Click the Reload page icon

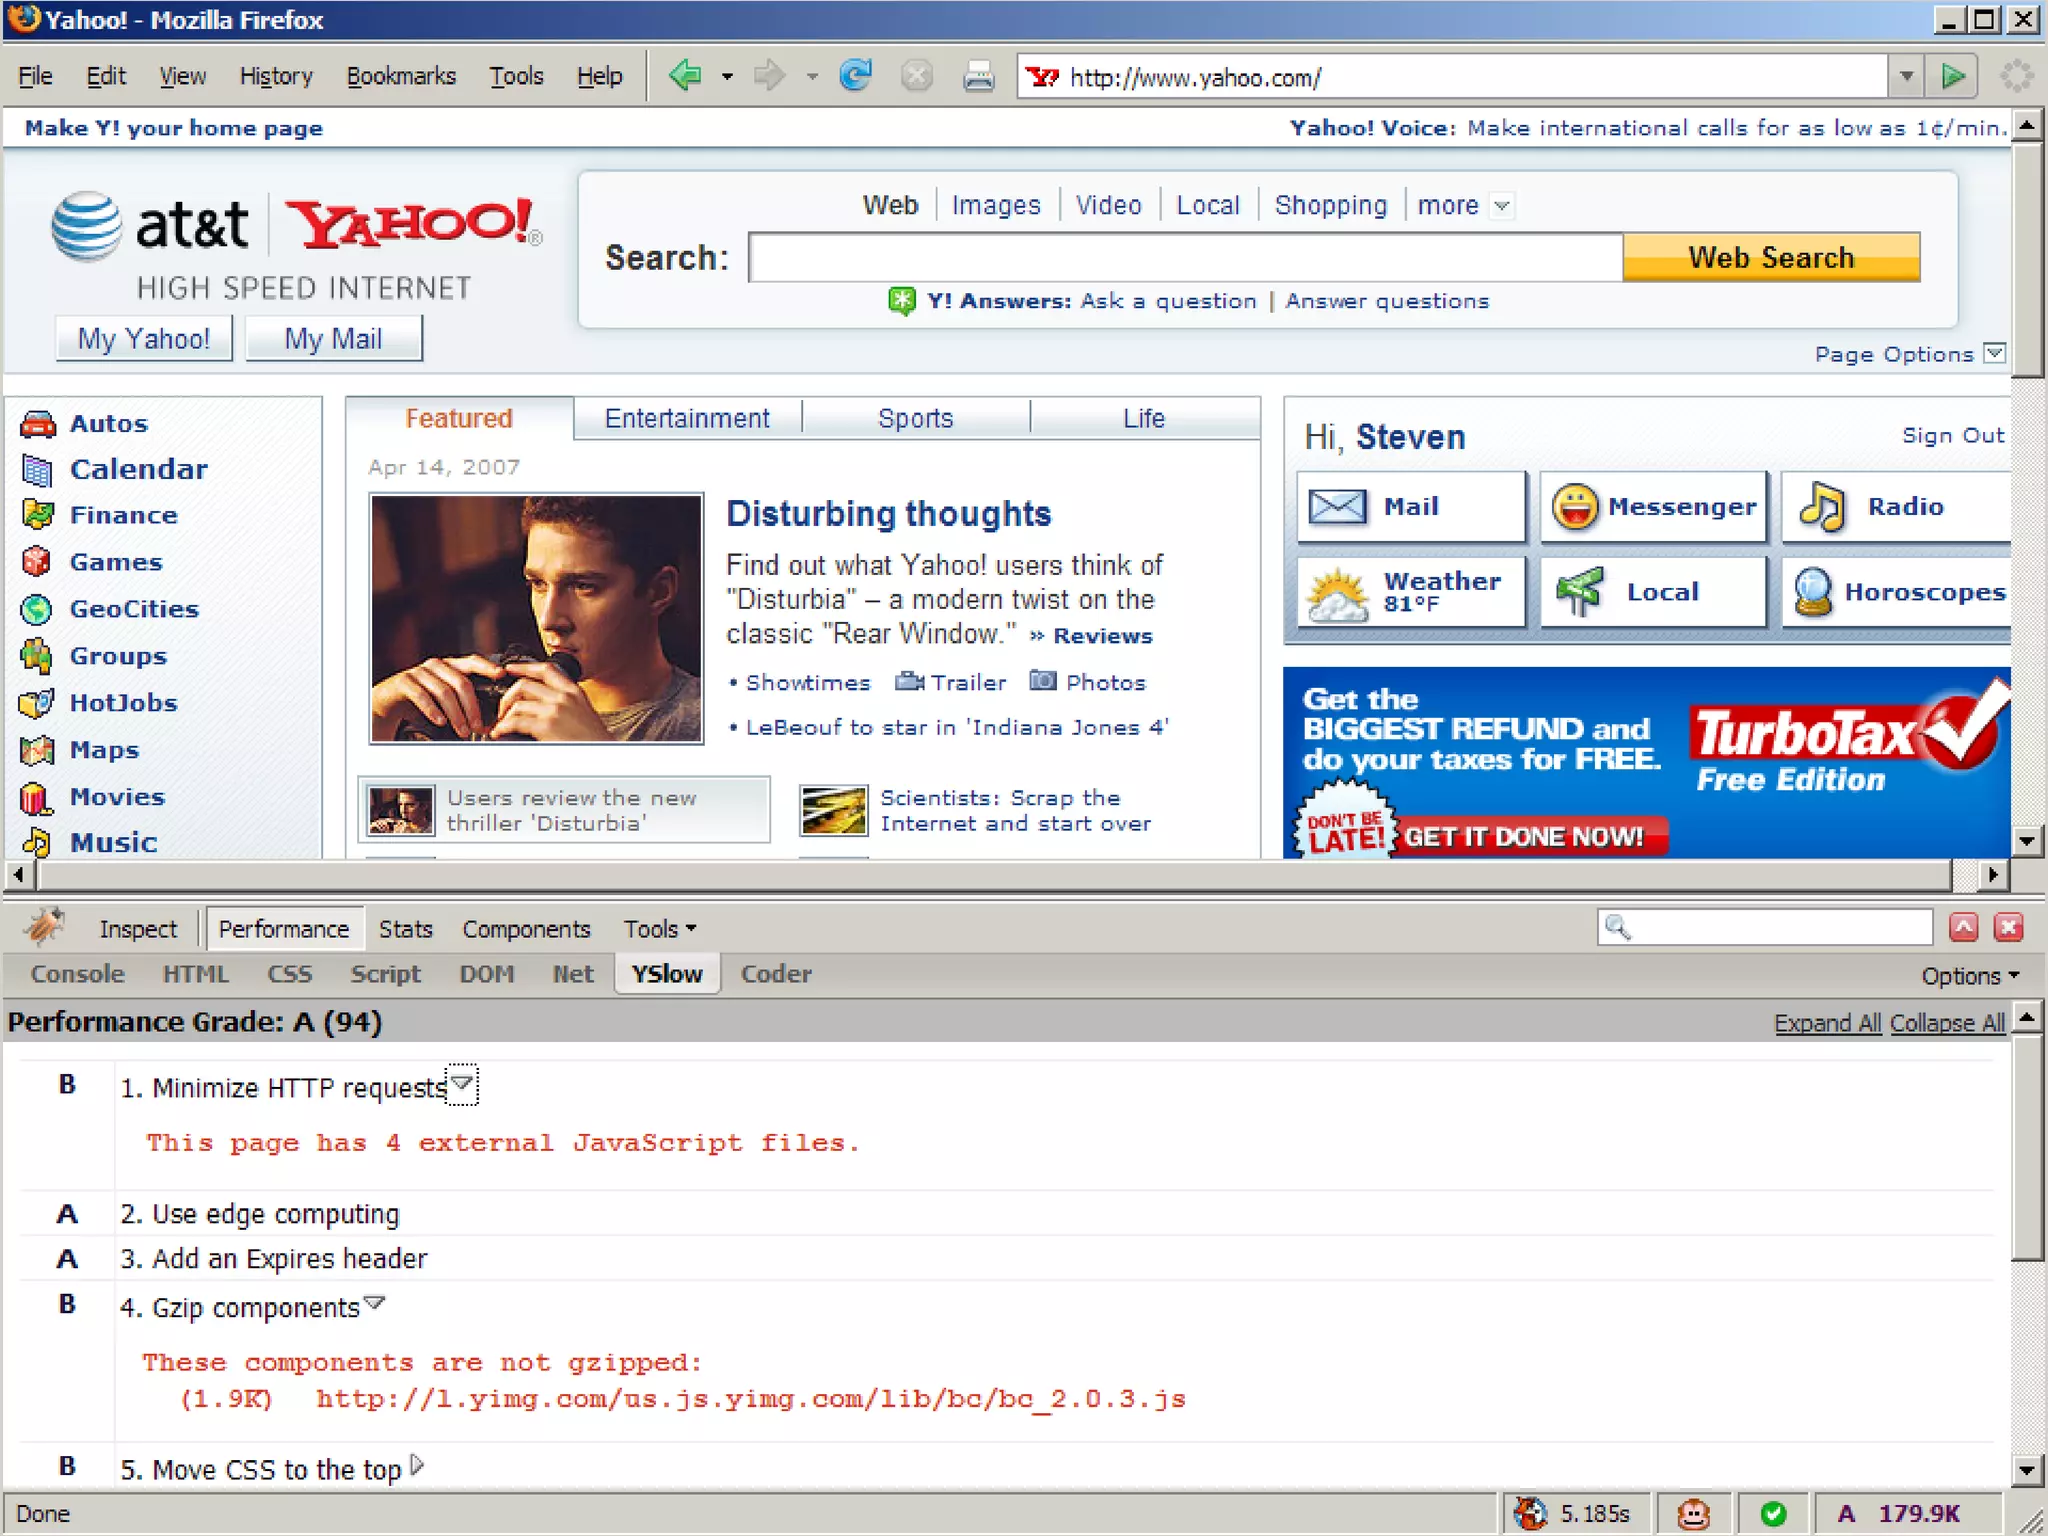click(x=856, y=76)
